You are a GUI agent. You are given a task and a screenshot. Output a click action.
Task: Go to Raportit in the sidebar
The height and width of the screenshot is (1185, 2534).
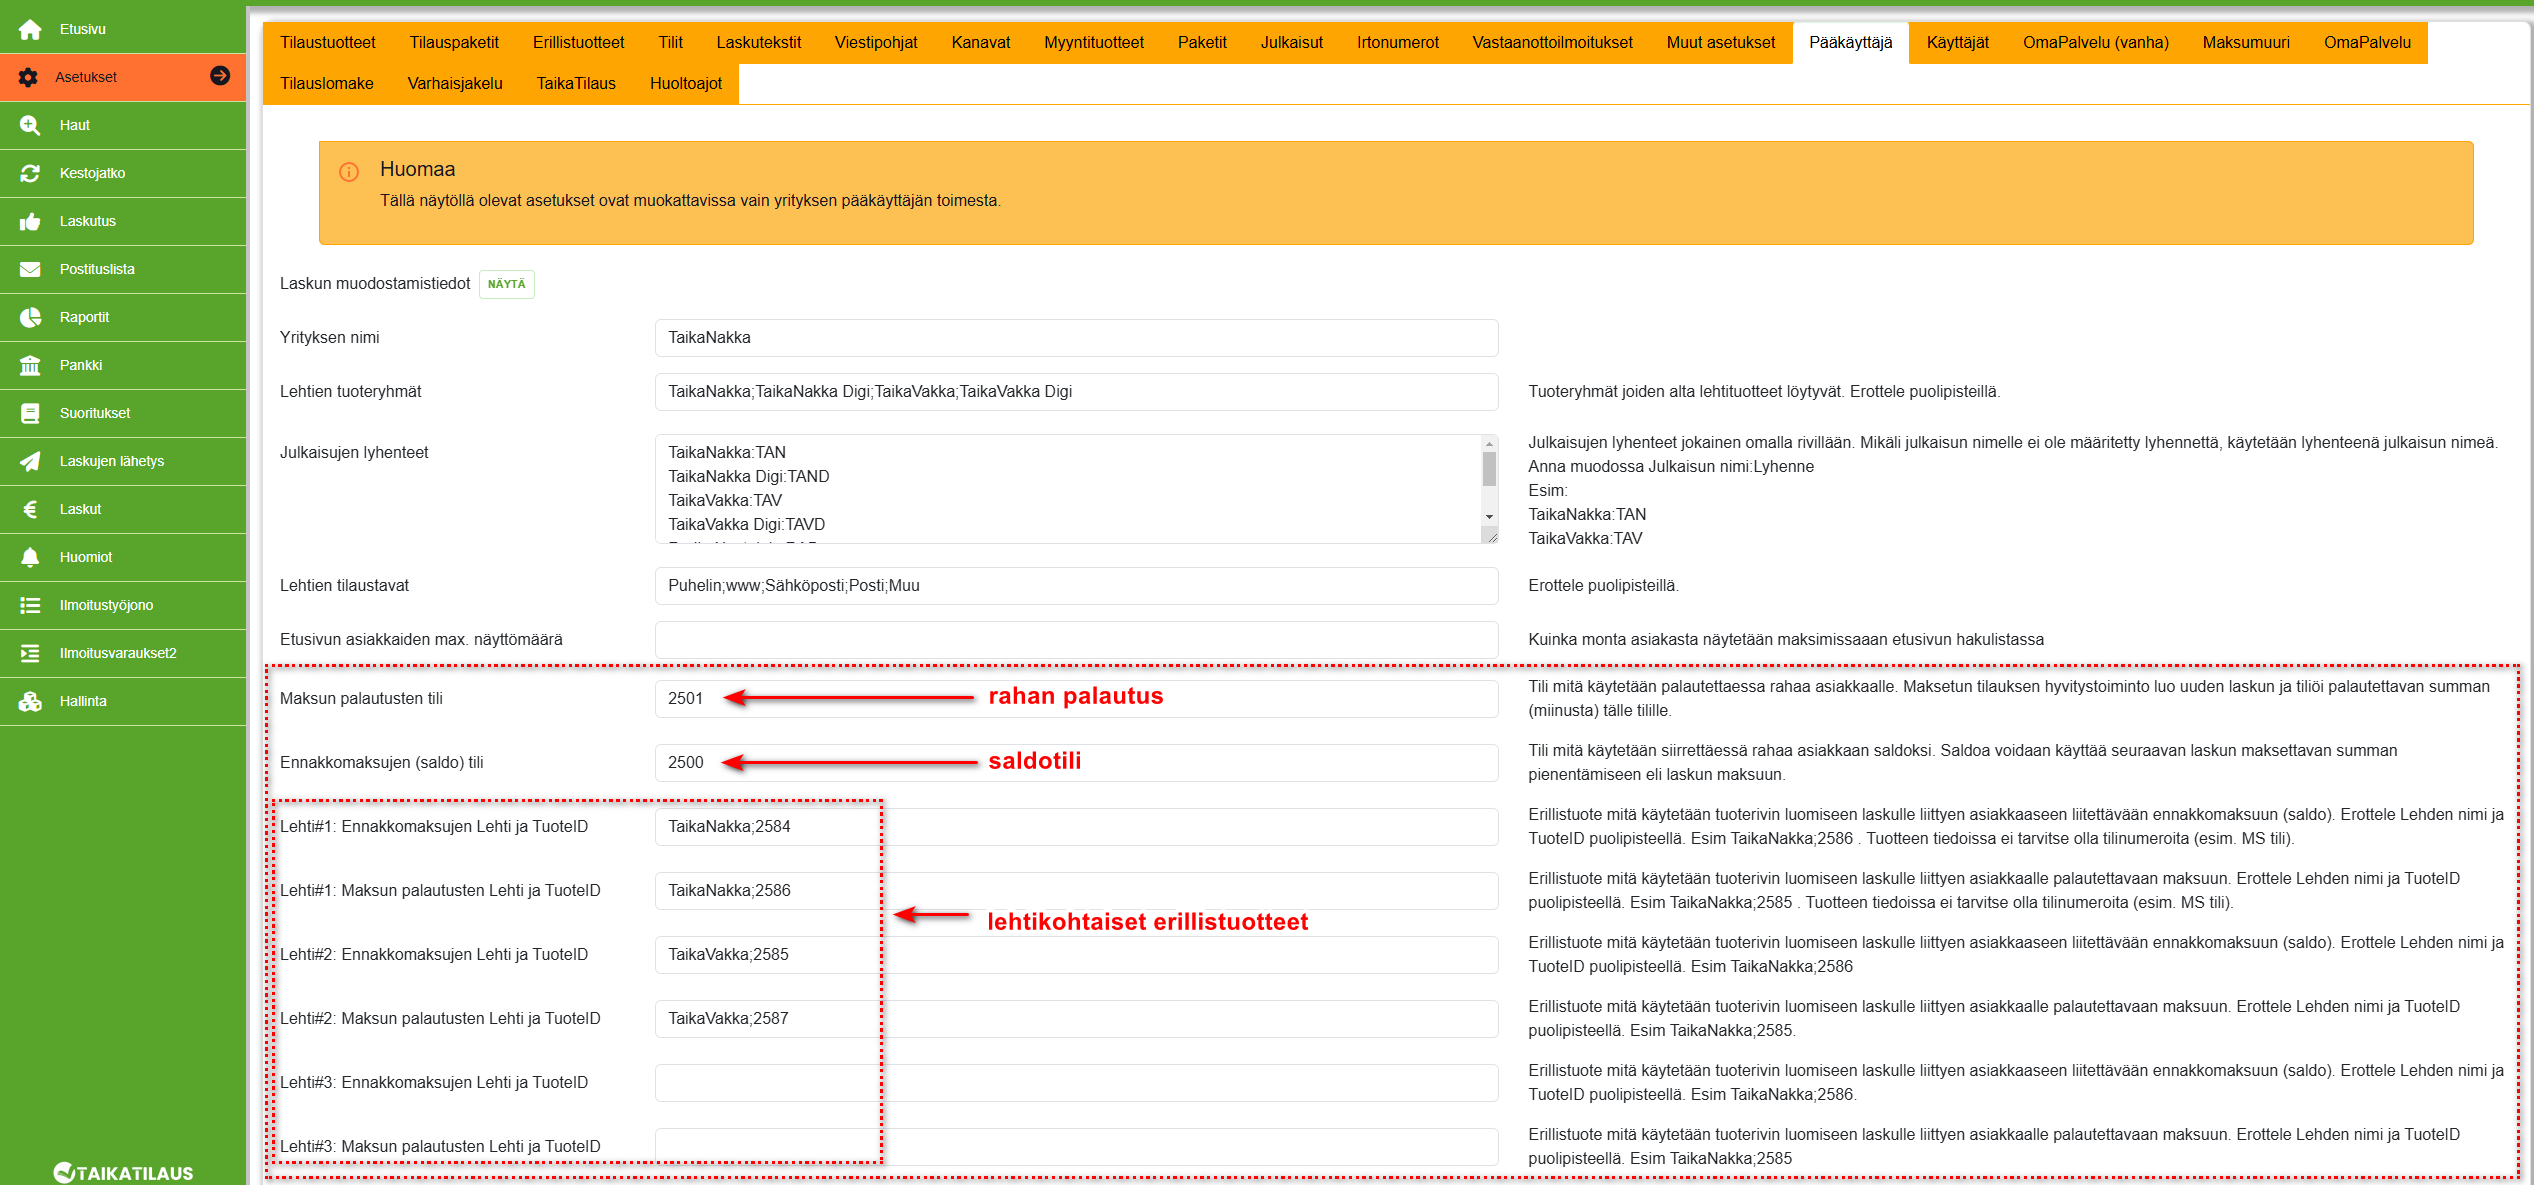(123, 317)
